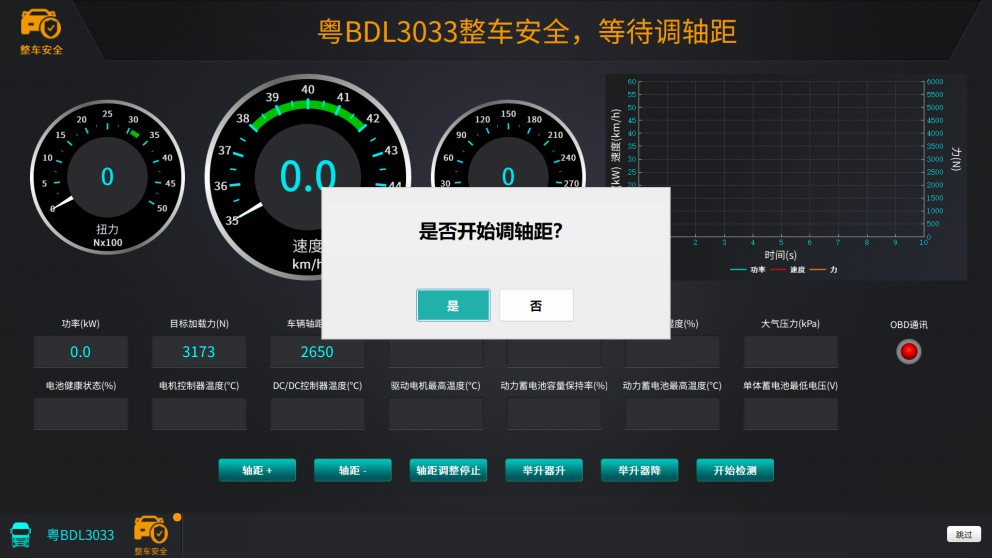Click the 驱动电机最高温度(℃) field
Screen dimensions: 992x558
click(435, 414)
